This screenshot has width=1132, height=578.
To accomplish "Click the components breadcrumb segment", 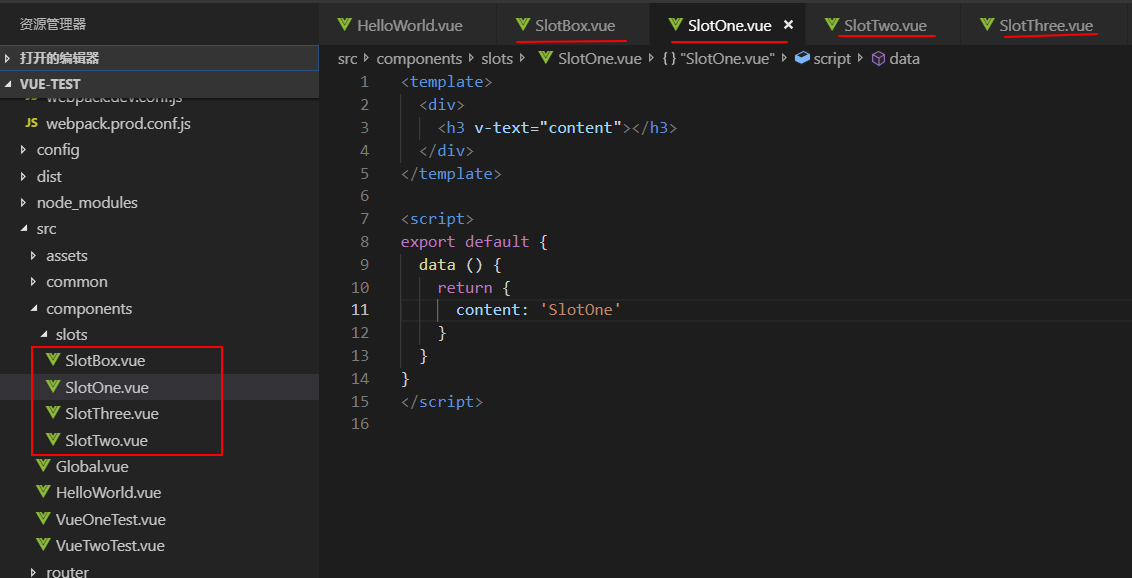I will [419, 59].
